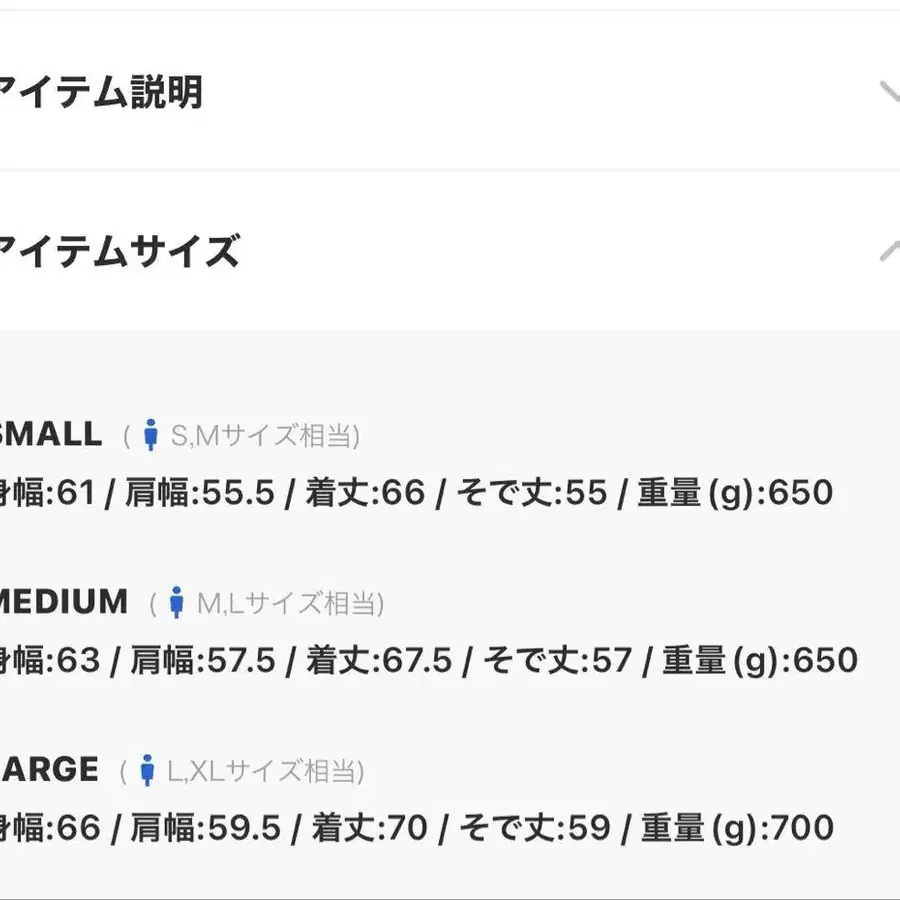The image size is (900, 900).
Task: Click the LARGE length value 着丈:70
Action: 369,828
